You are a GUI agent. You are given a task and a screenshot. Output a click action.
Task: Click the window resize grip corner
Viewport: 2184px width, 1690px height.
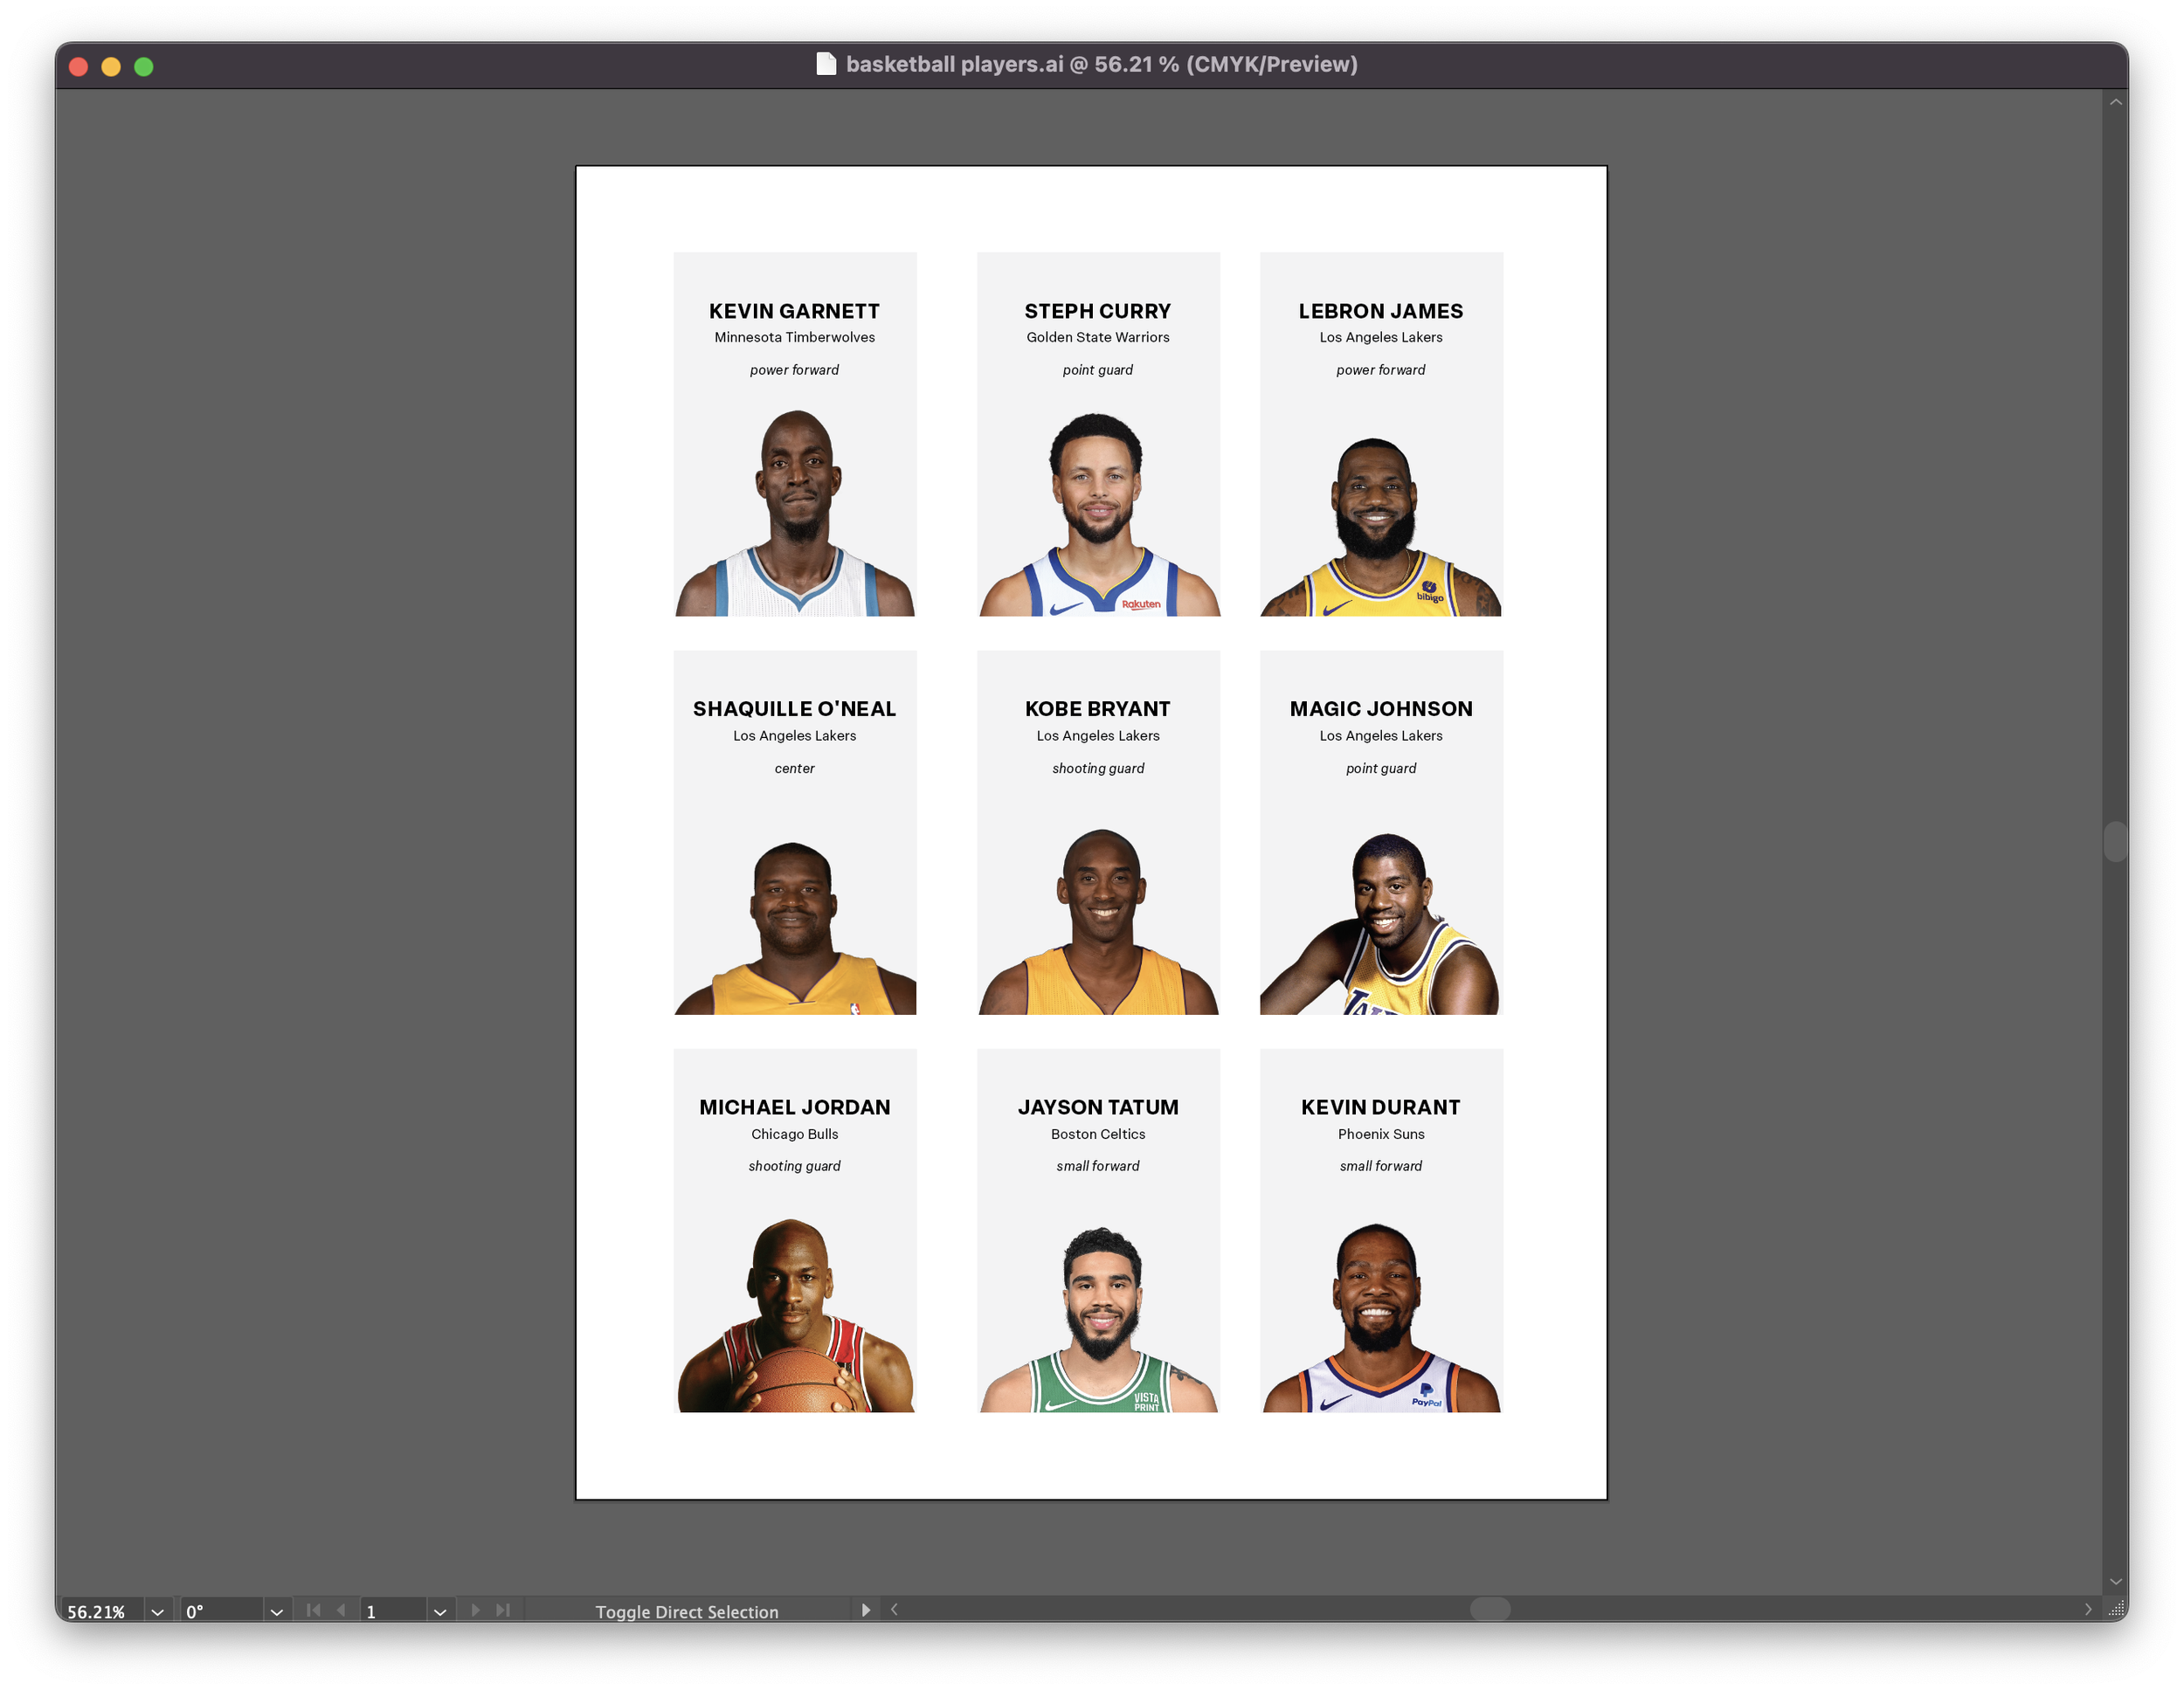tap(2116, 1610)
